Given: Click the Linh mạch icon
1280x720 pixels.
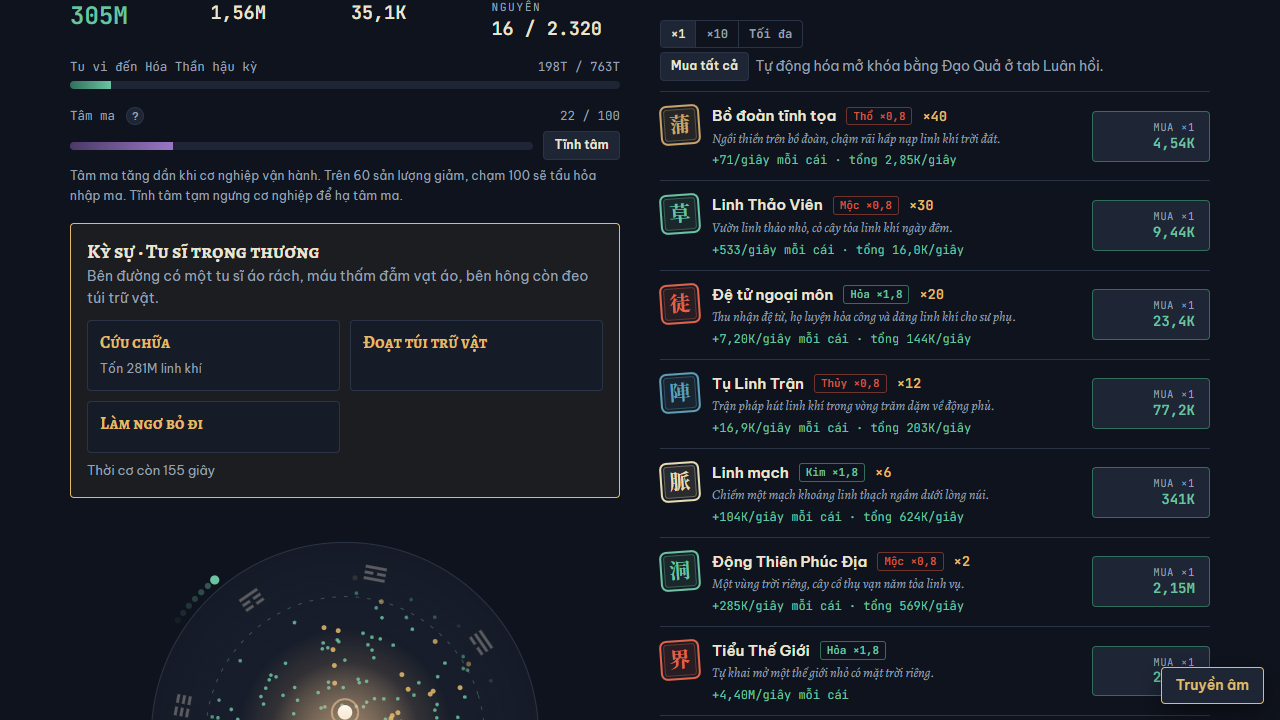Looking at the screenshot, I should (x=680, y=481).
